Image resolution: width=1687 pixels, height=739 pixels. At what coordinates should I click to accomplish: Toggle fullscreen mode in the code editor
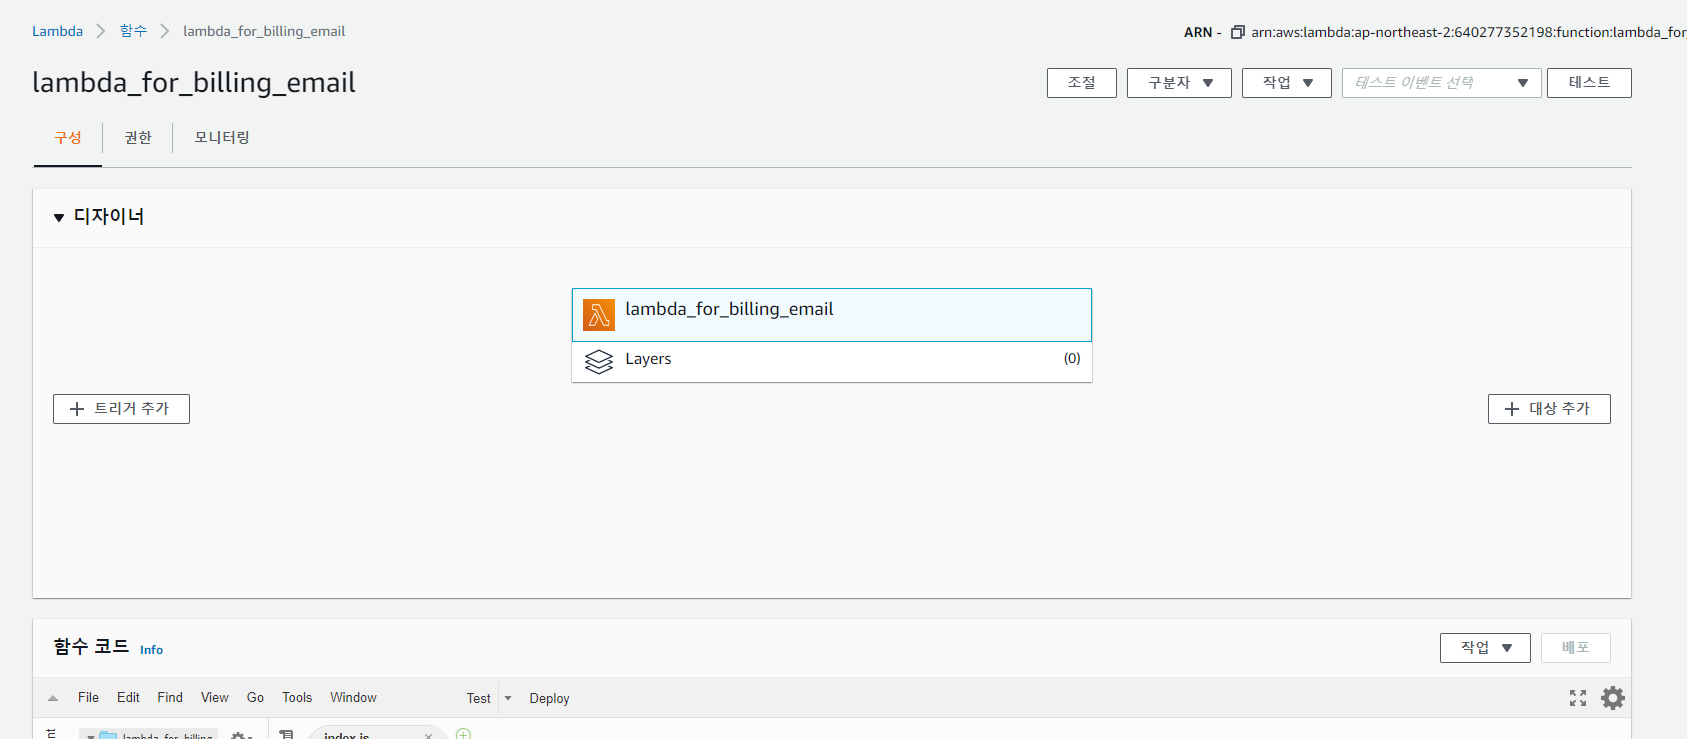coord(1578,698)
